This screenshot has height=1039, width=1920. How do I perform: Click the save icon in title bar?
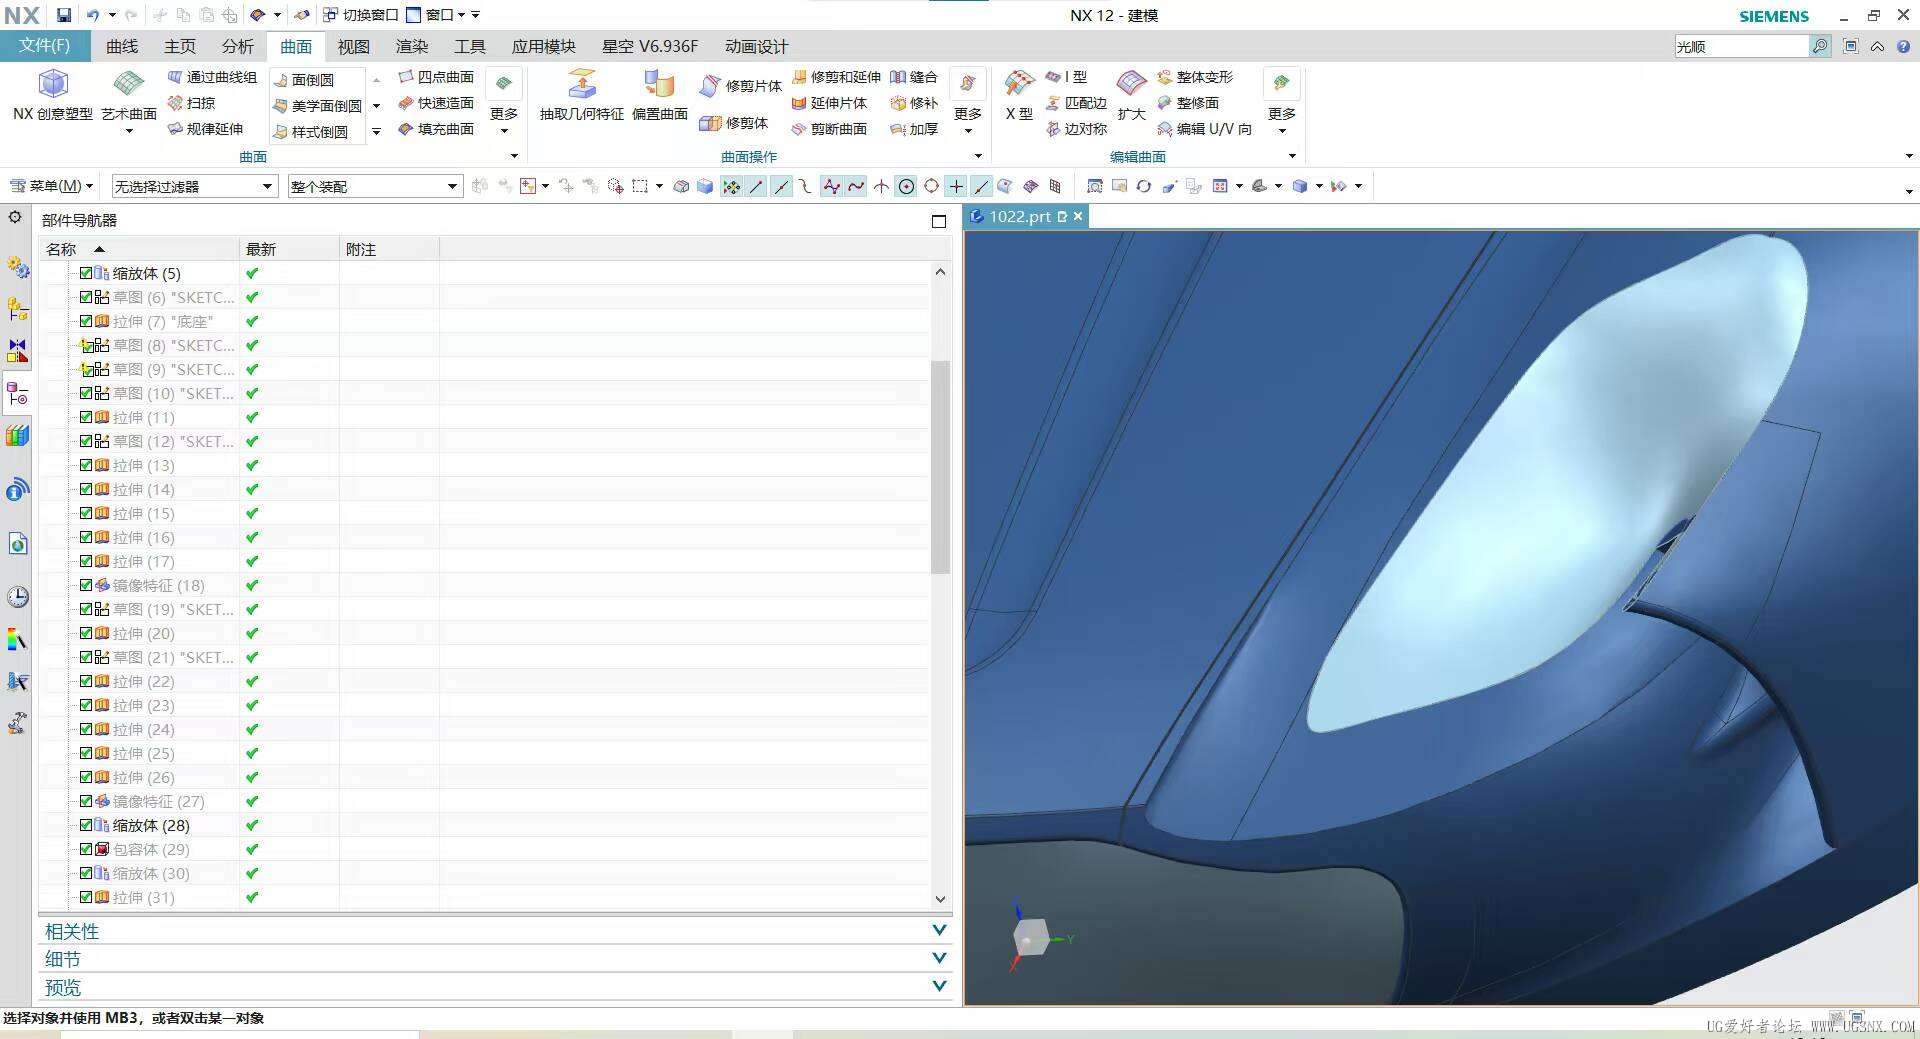64,15
